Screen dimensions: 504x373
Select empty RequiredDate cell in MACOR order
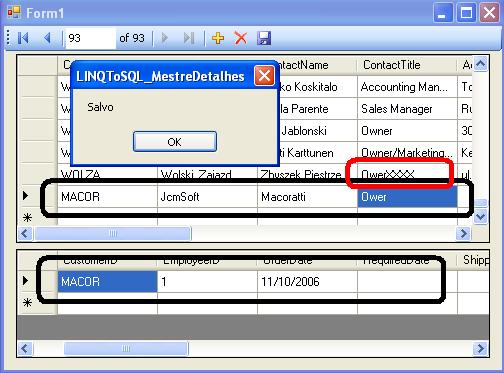point(407,282)
